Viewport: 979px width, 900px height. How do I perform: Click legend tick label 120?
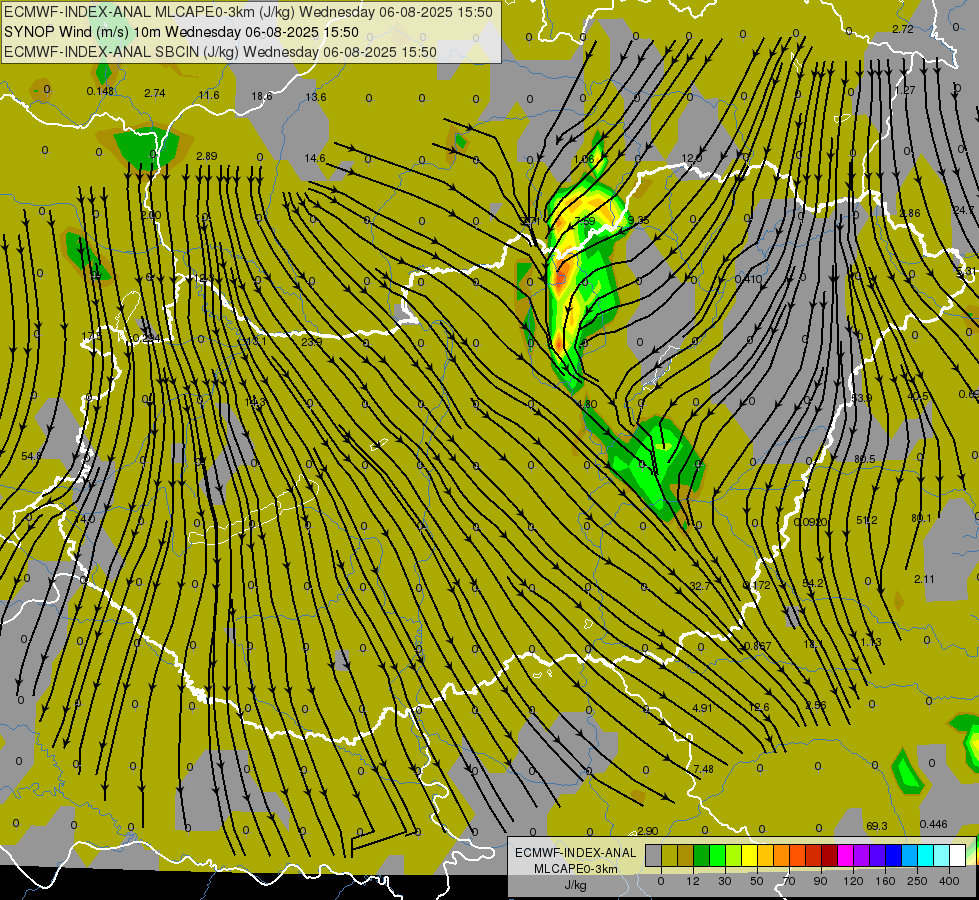853,881
